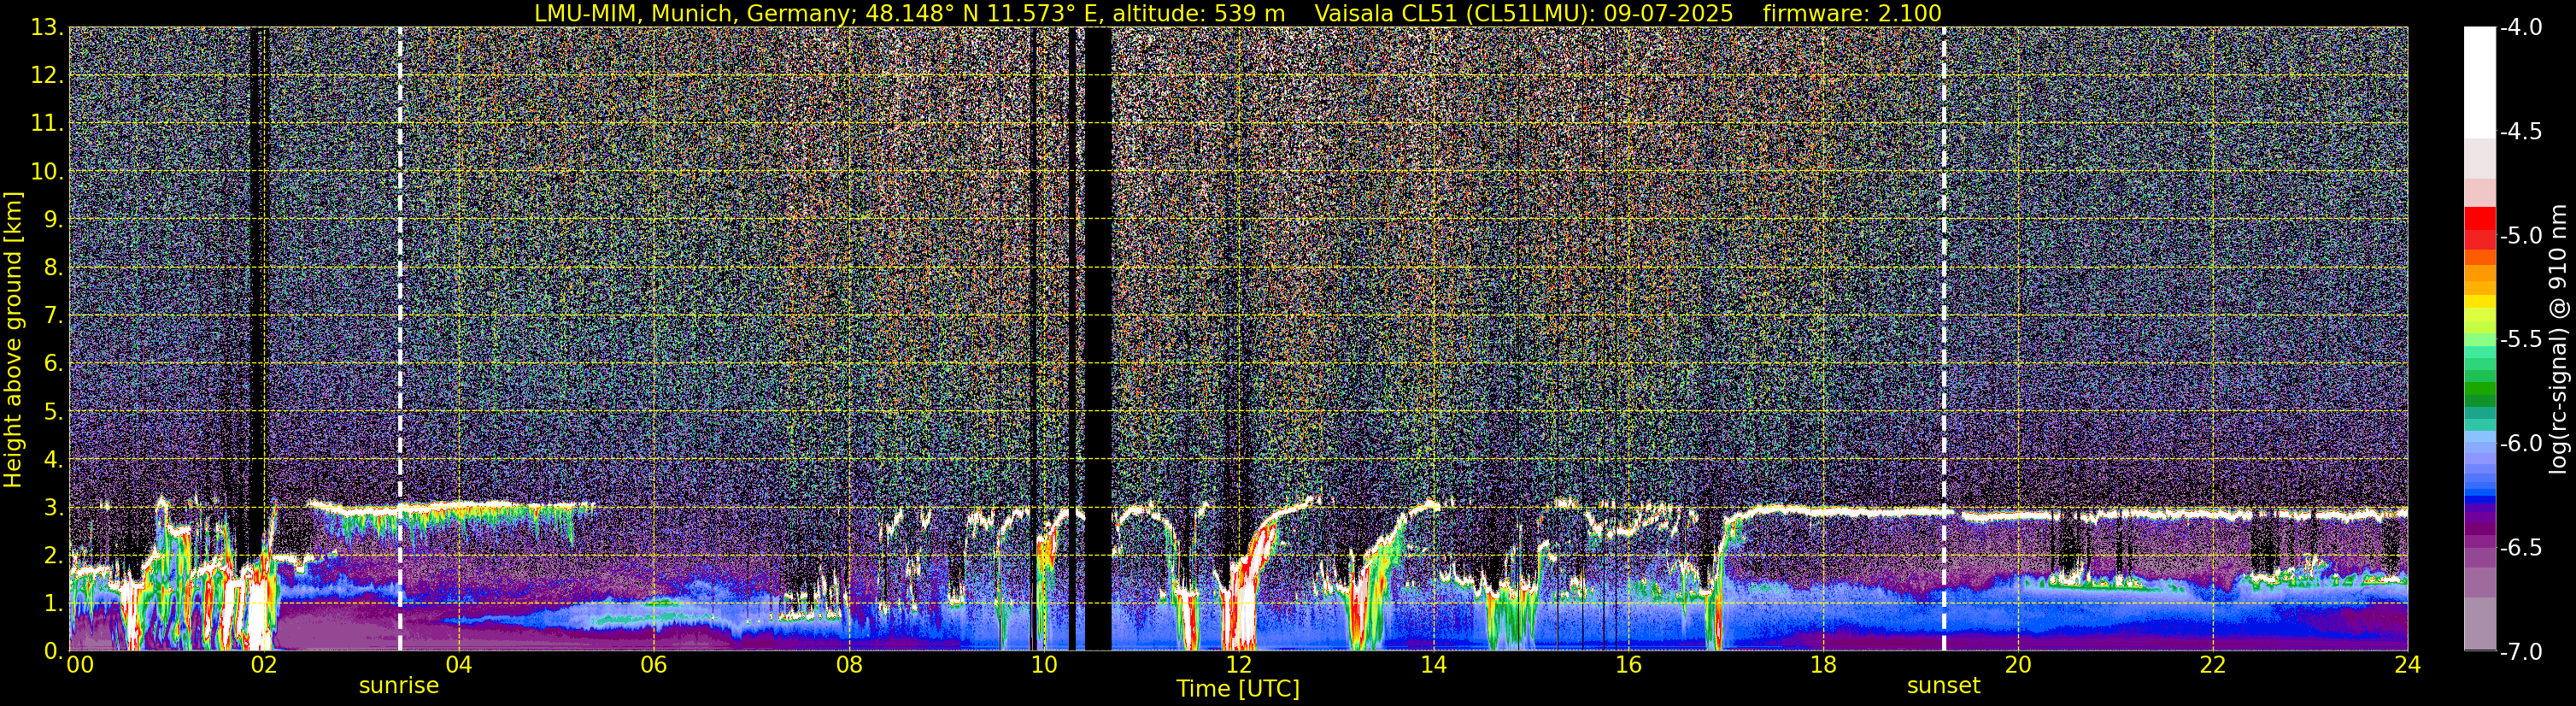Click the white dashed sunset line
This screenshot has height=706, width=2576.
coord(1944,339)
